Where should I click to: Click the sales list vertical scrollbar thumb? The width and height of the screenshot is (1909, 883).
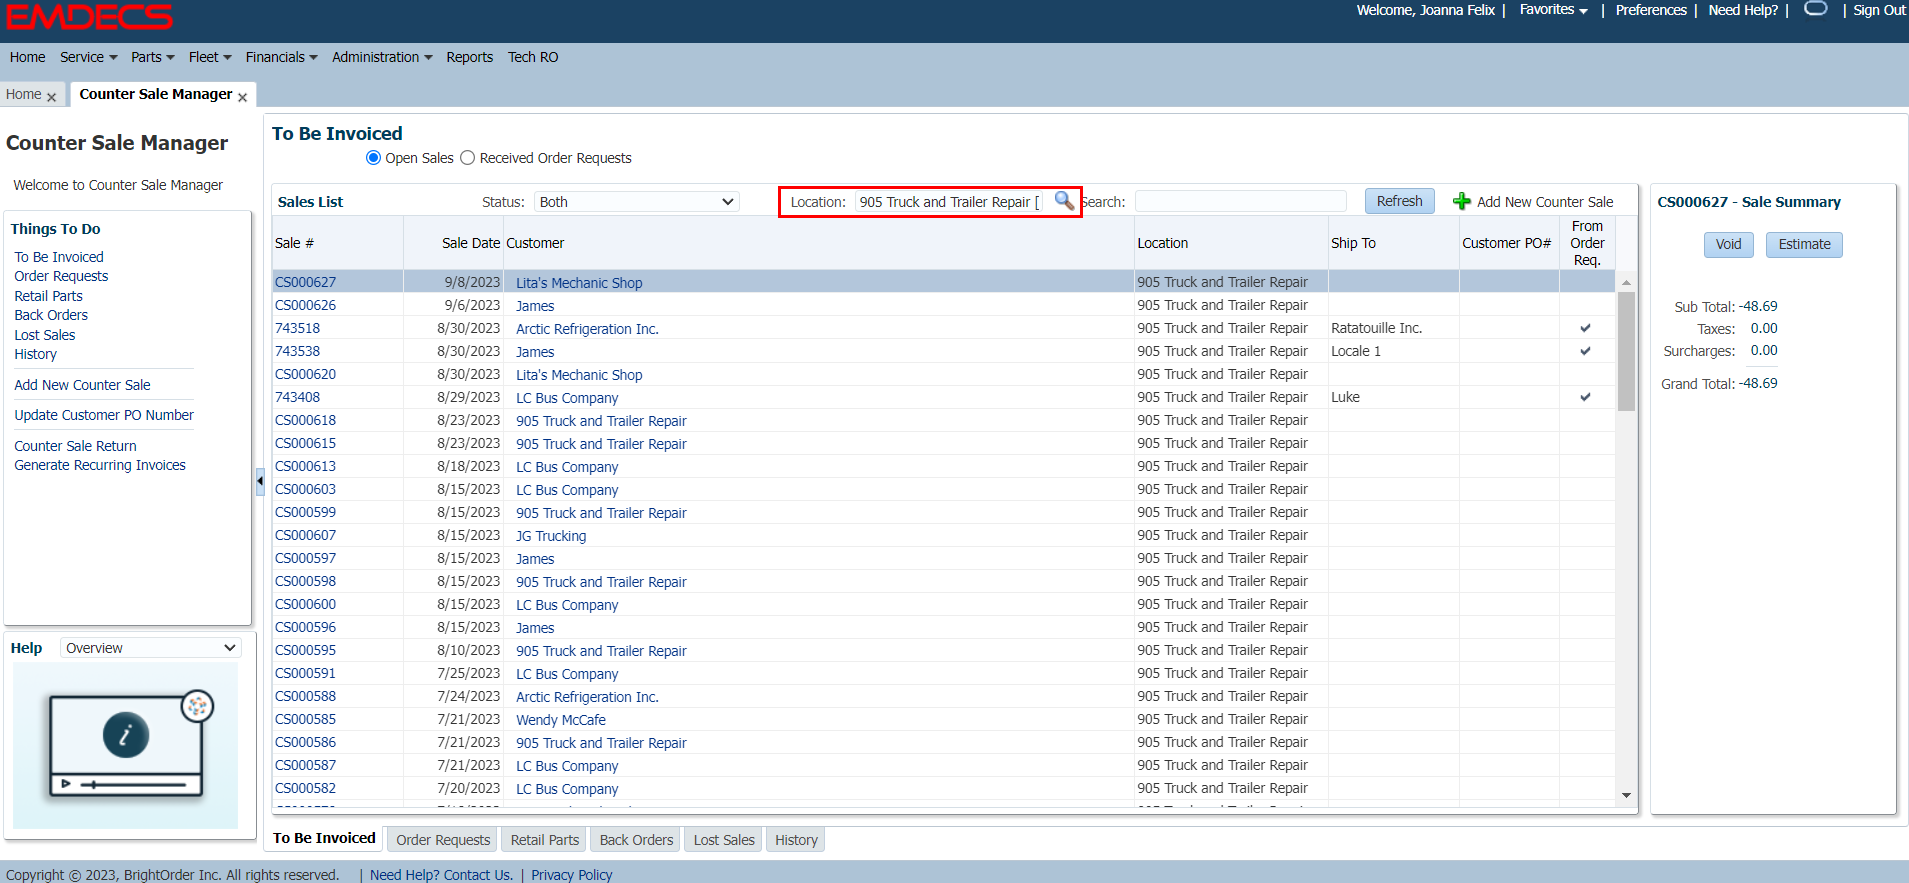pyautogui.click(x=1626, y=351)
